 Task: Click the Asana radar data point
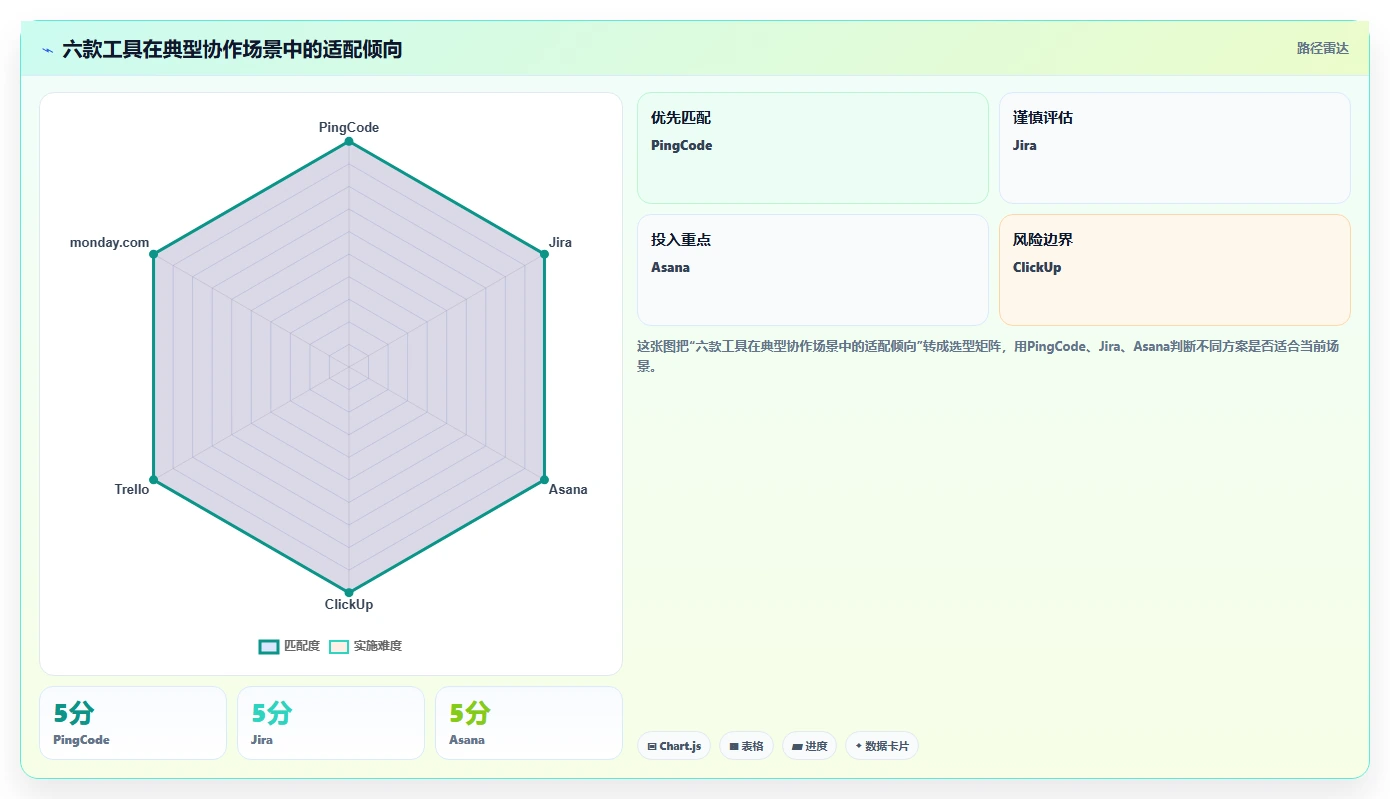(x=544, y=479)
